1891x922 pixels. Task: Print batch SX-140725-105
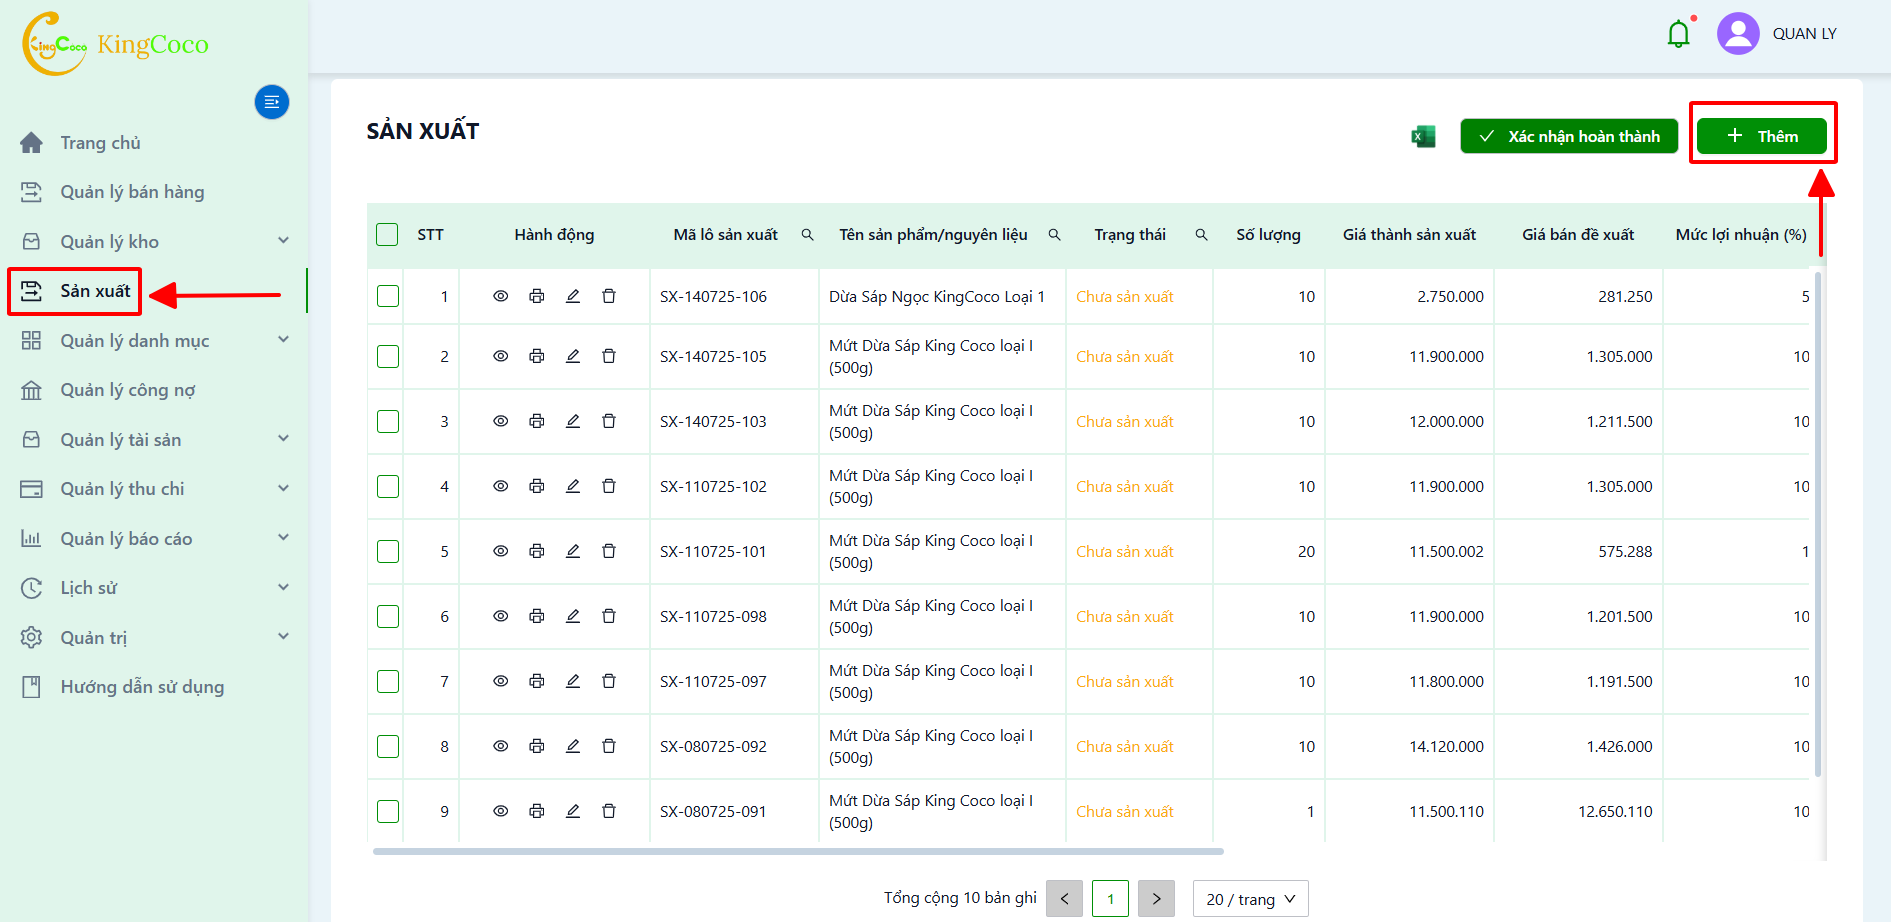537,356
